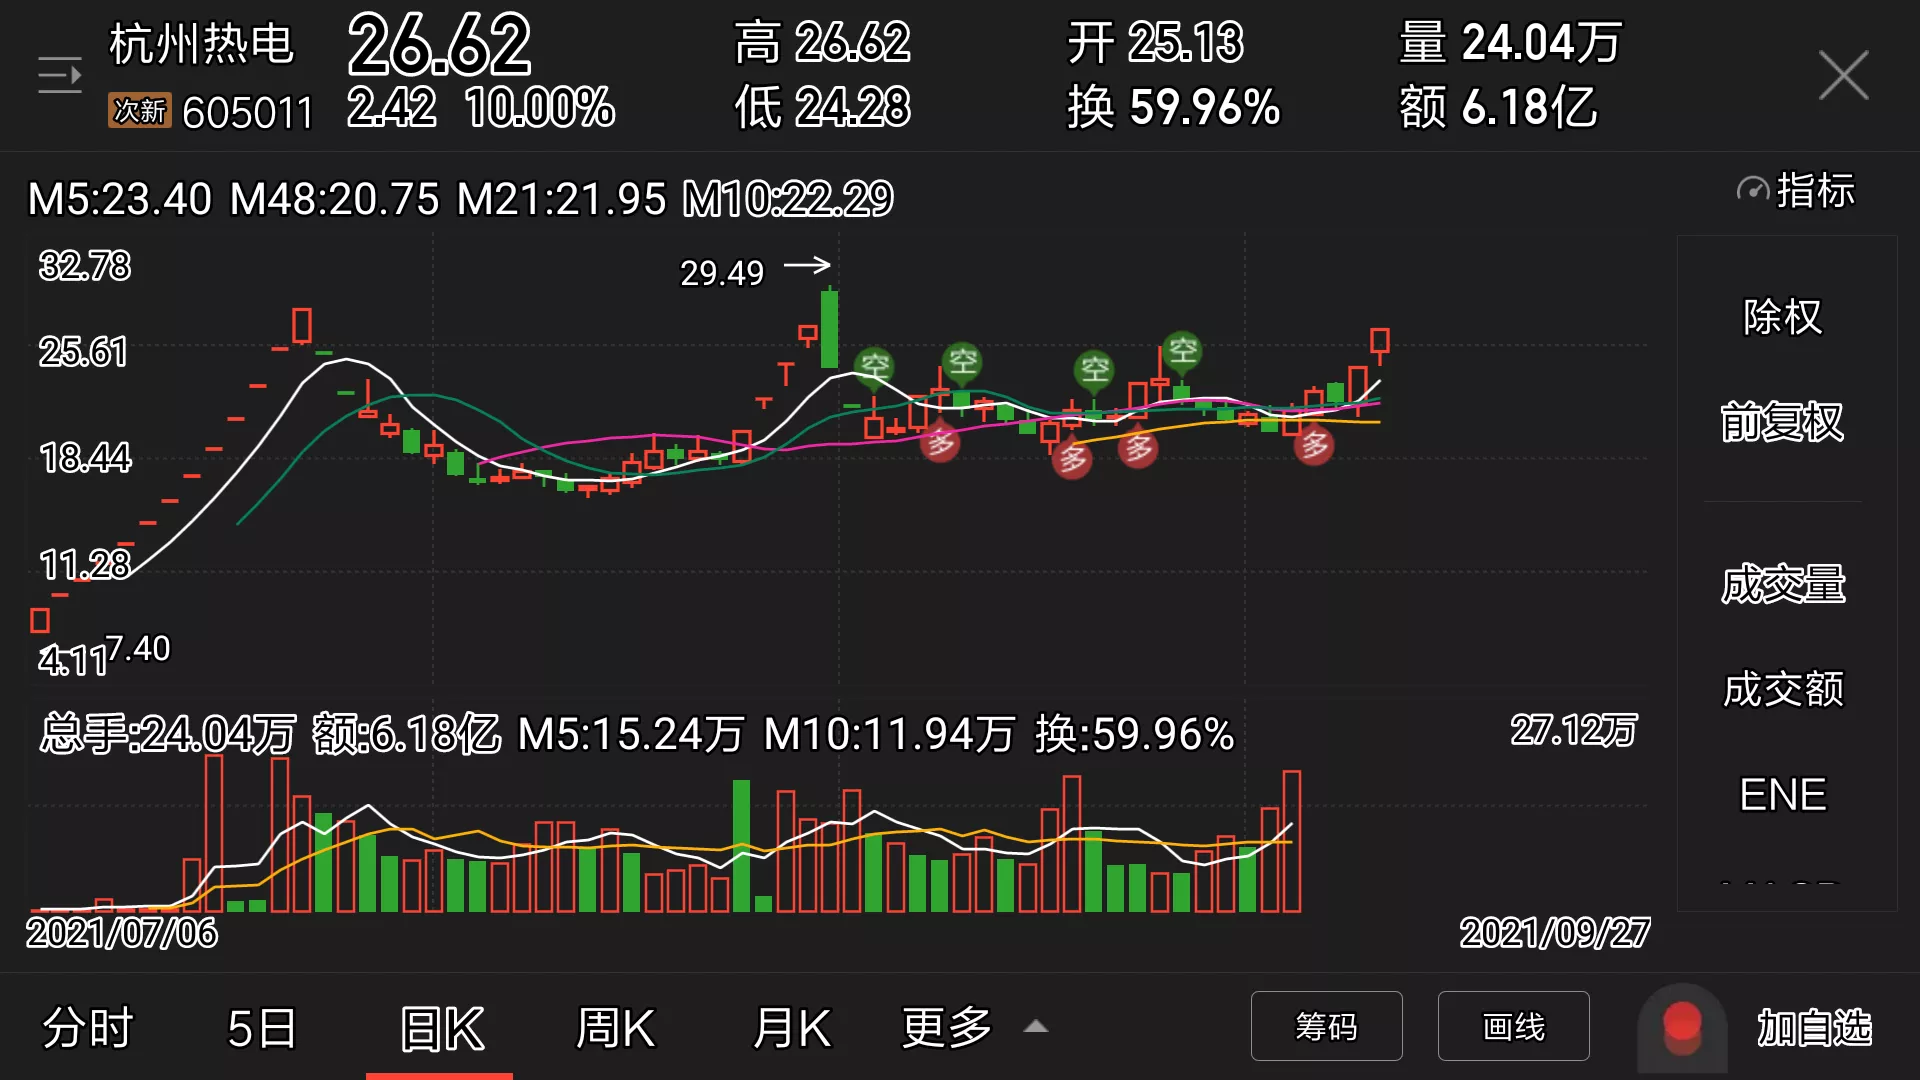This screenshot has width=1920, height=1080.
Task: Open the 画线 drawing tool button
Action: pos(1513,1026)
